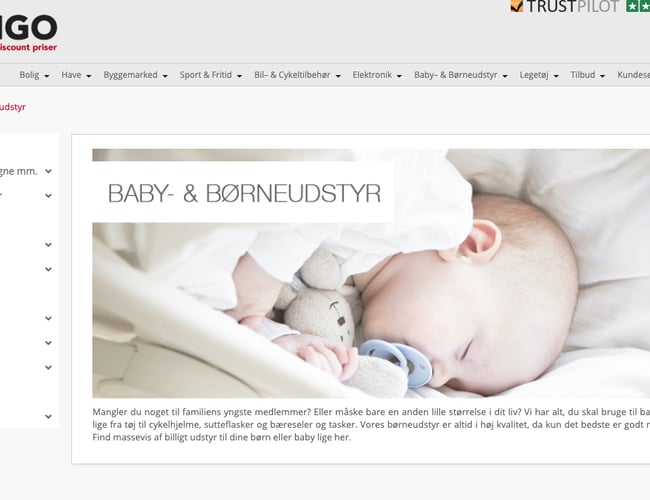Click the Trustpilot logo checkmark icon

[517, 6]
